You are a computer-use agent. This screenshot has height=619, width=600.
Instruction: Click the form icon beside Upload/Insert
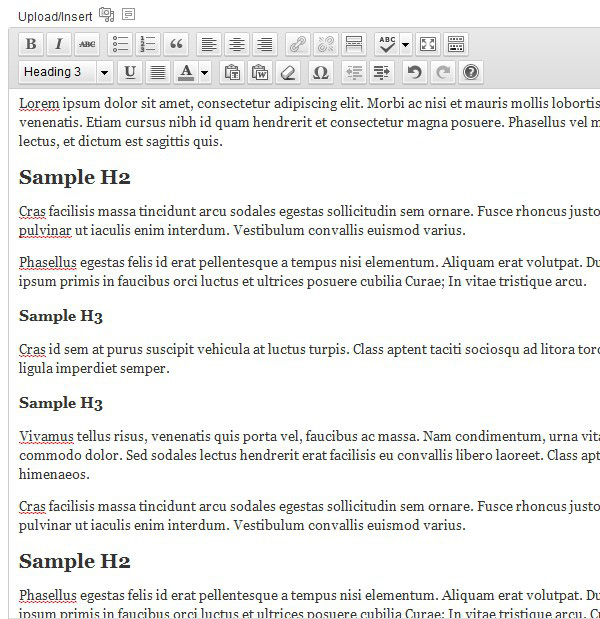coord(129,14)
